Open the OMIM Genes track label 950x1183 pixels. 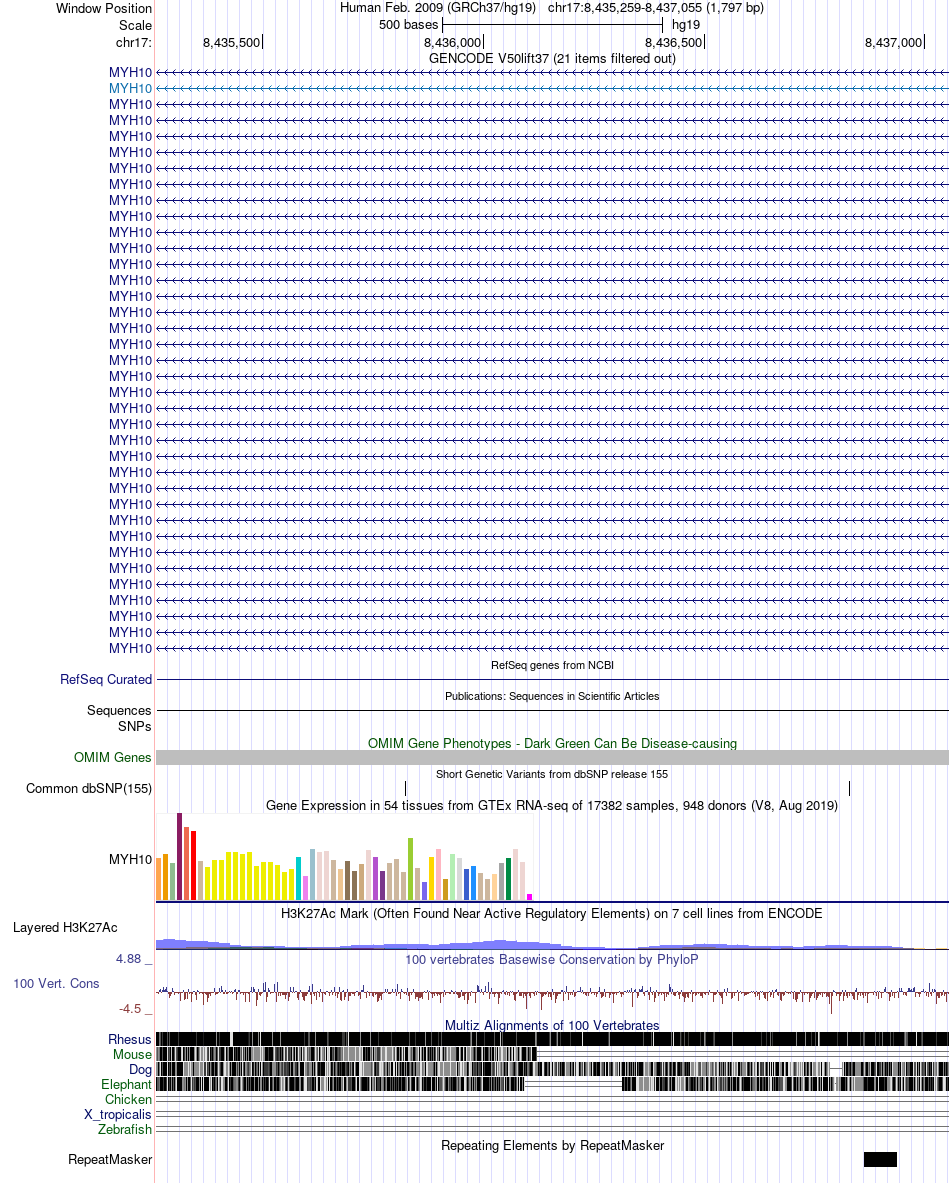[x=112, y=757]
